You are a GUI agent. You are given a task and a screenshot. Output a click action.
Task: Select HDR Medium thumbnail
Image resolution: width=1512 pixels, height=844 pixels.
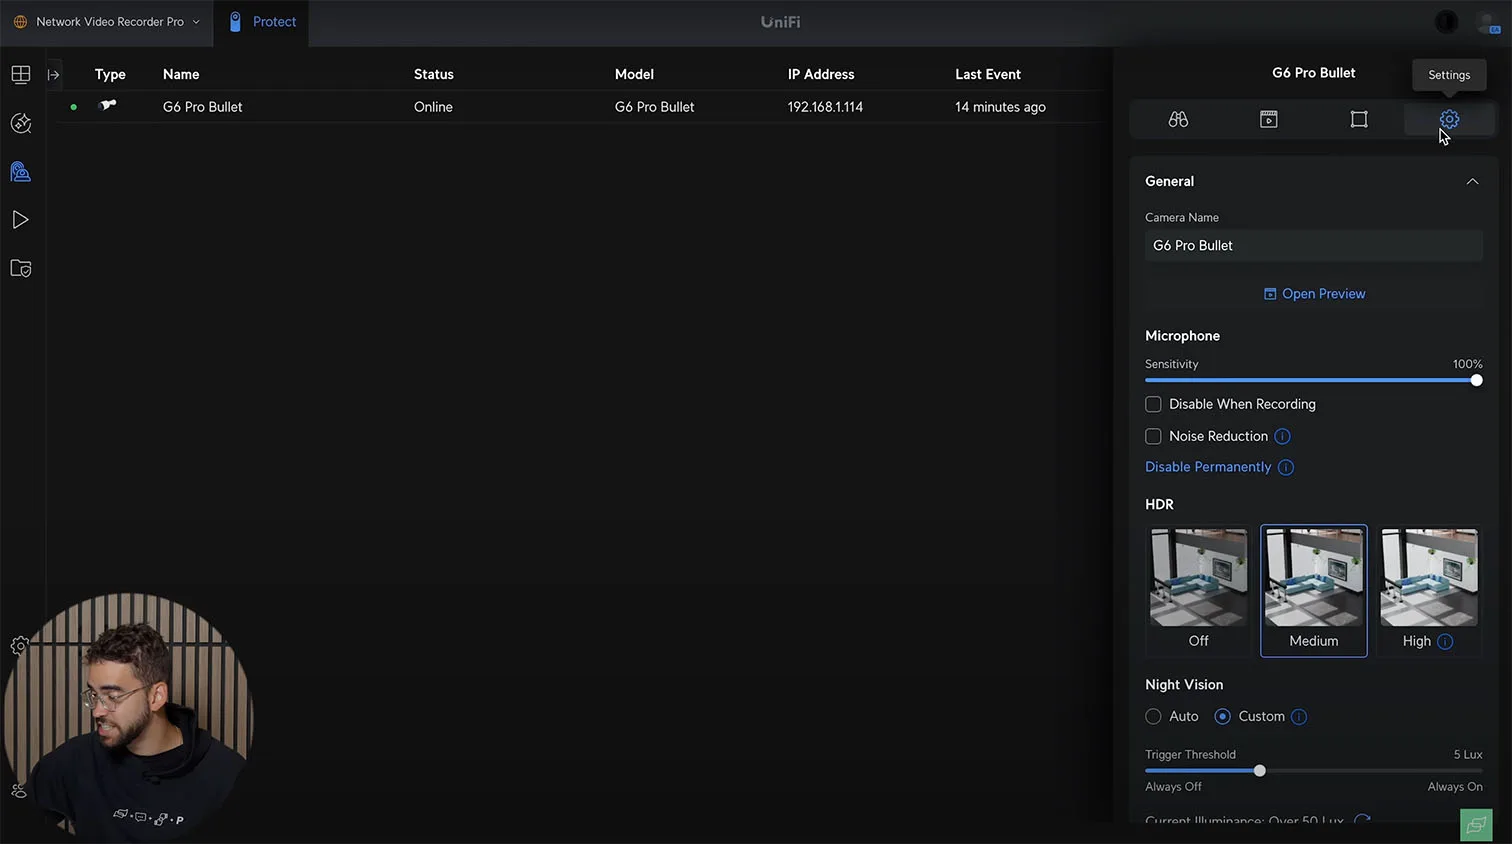(x=1313, y=591)
